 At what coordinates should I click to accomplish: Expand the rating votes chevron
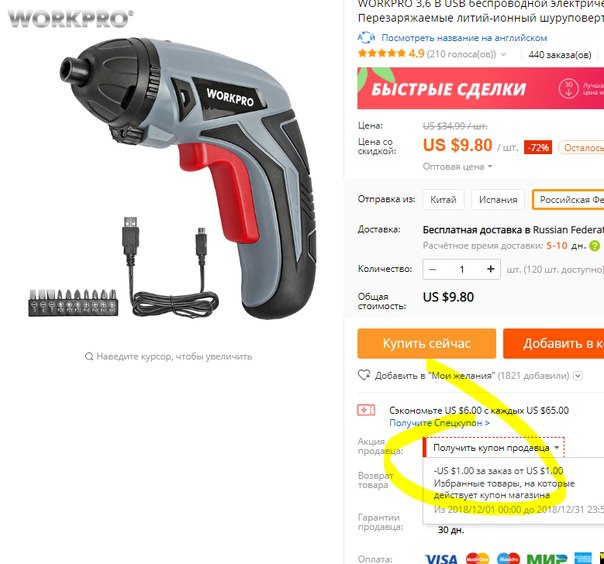[x=503, y=54]
